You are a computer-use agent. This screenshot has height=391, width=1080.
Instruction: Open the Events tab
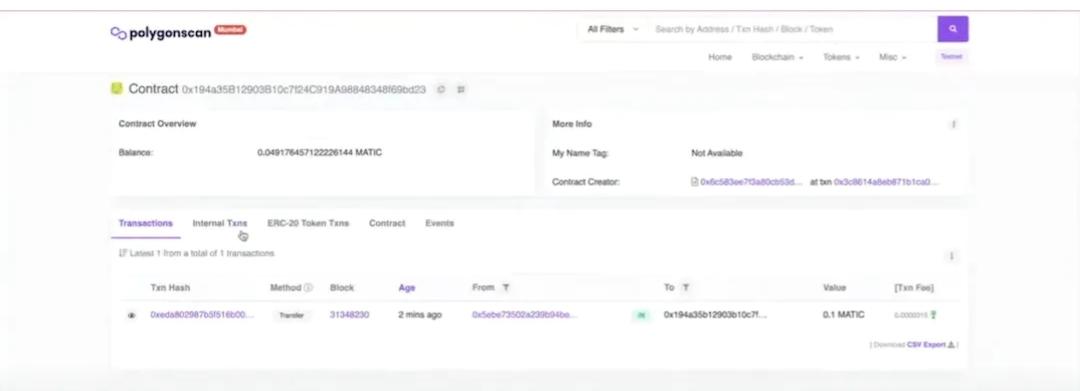(439, 223)
